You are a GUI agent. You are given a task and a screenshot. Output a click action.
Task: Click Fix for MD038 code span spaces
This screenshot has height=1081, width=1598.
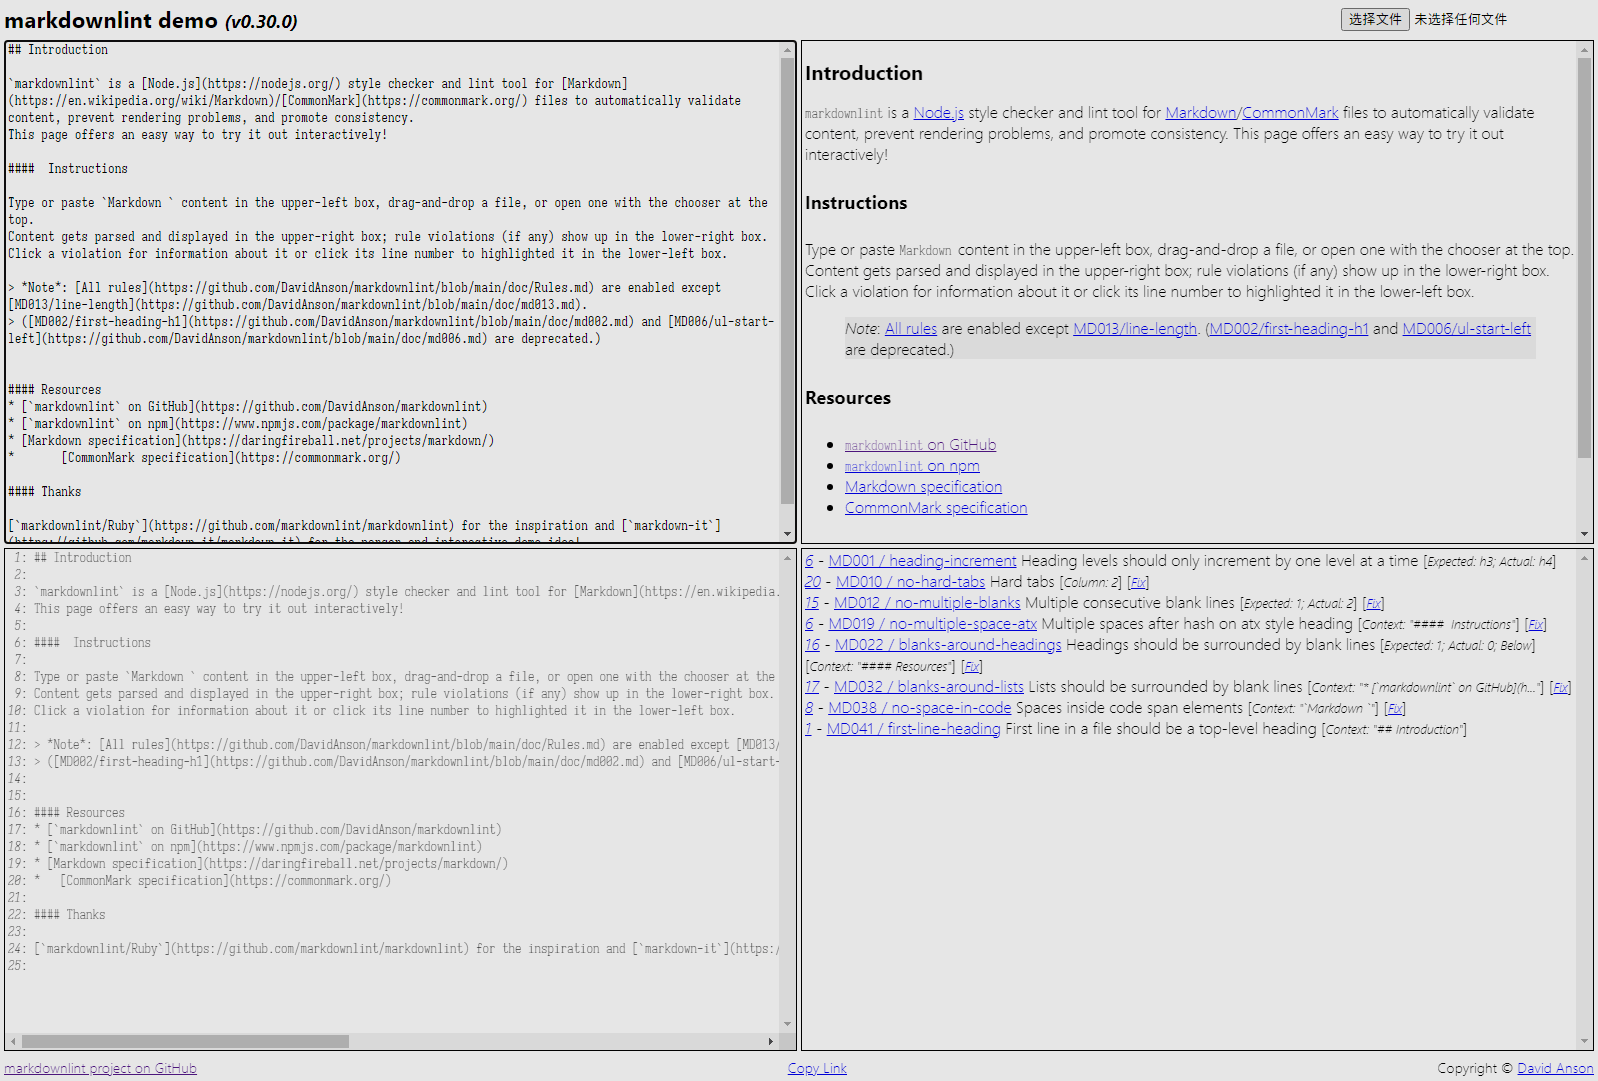[1395, 709]
